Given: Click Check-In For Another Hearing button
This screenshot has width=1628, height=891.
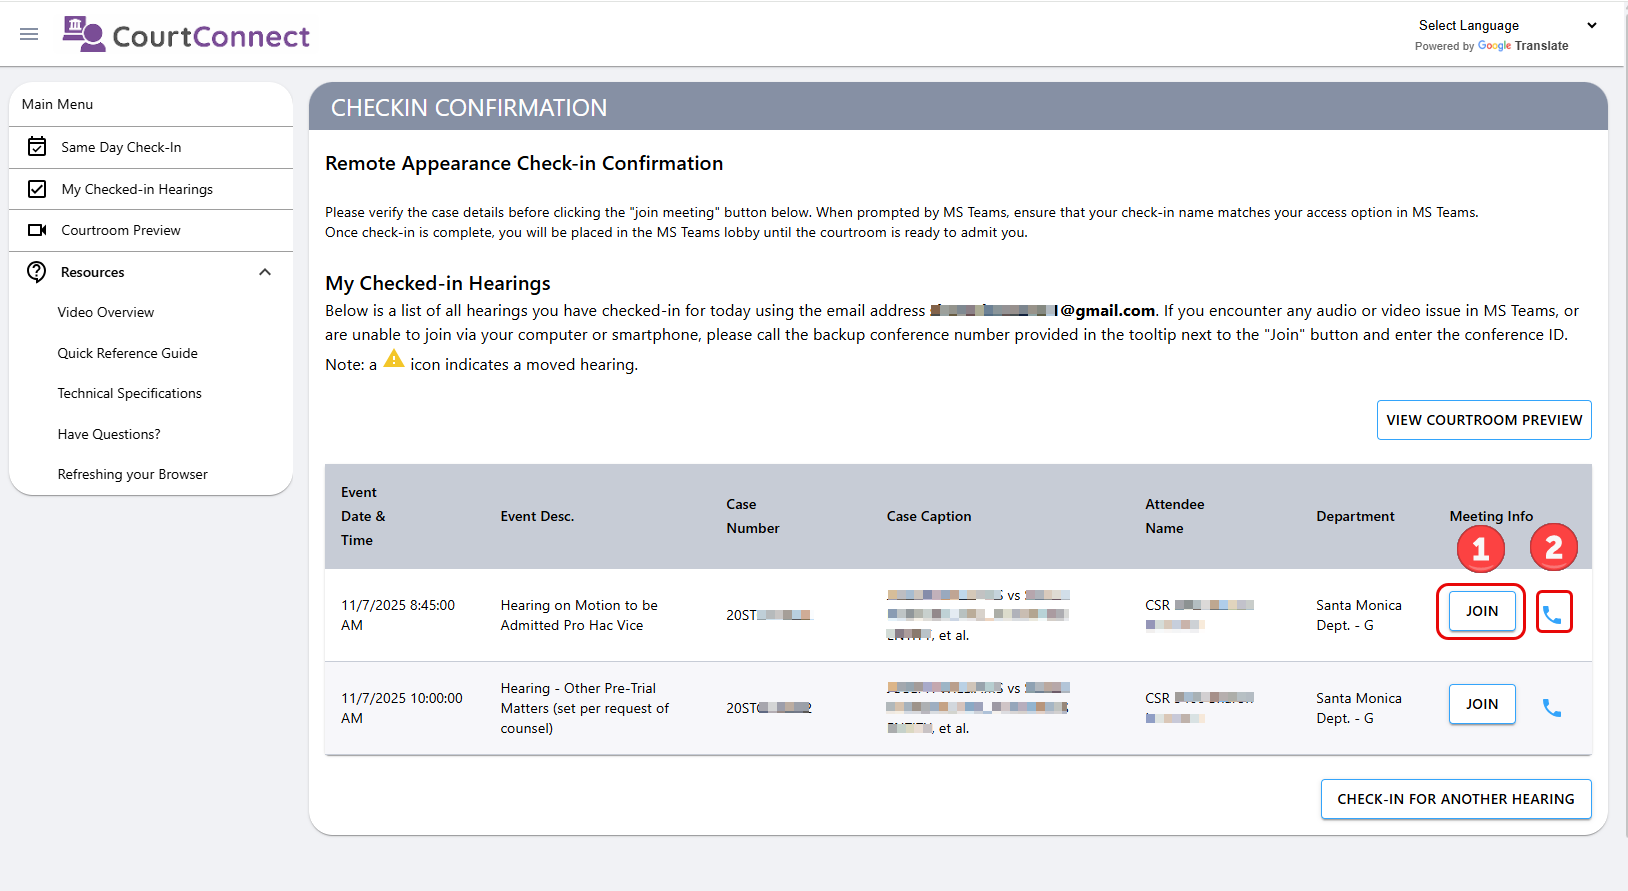Looking at the screenshot, I should 1456,799.
